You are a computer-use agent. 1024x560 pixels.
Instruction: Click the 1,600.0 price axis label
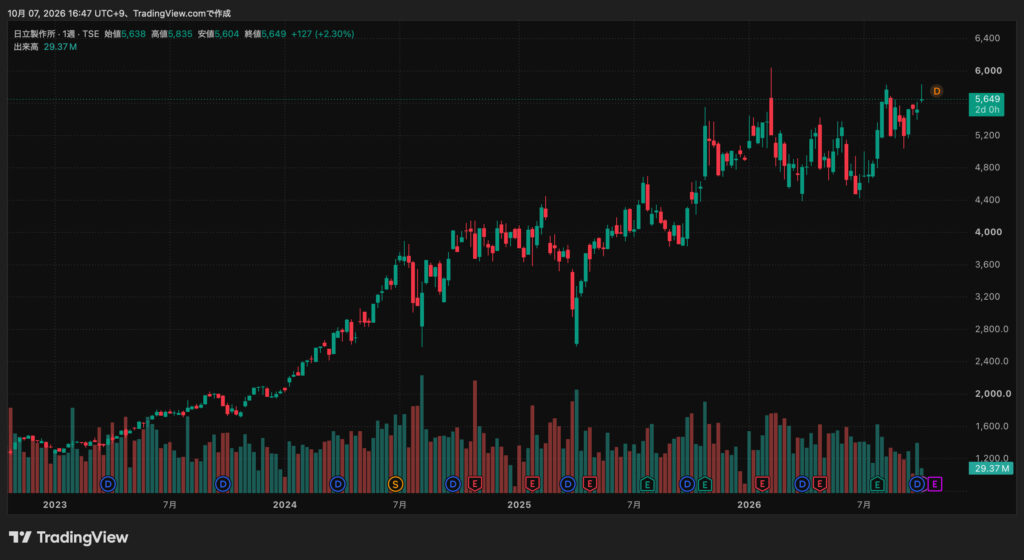(x=991, y=426)
